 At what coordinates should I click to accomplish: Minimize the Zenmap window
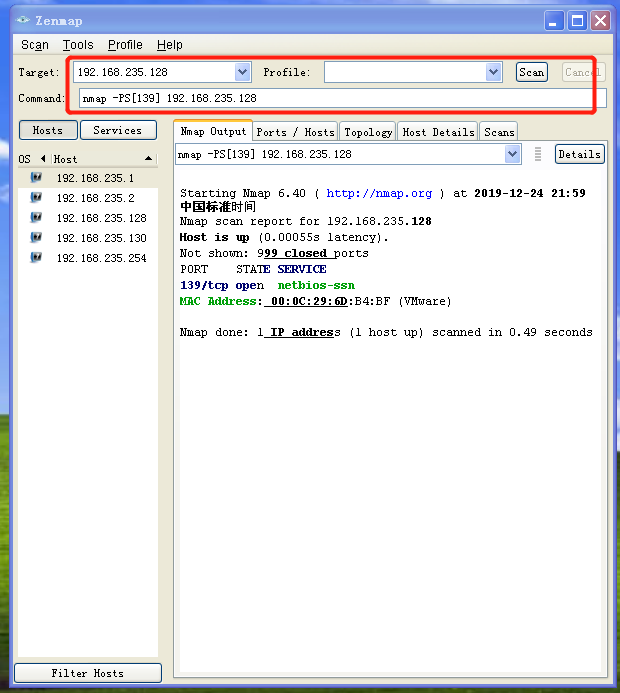click(554, 20)
